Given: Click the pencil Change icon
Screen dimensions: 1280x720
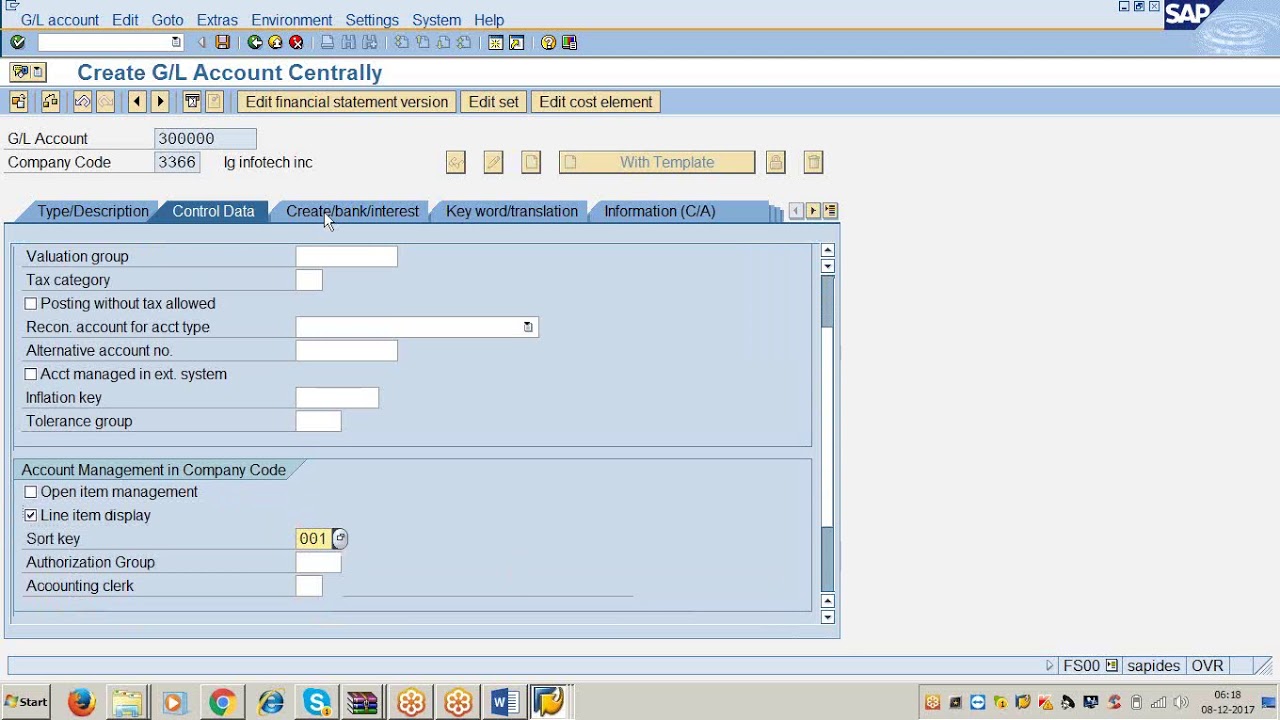Looking at the screenshot, I should click(493, 162).
